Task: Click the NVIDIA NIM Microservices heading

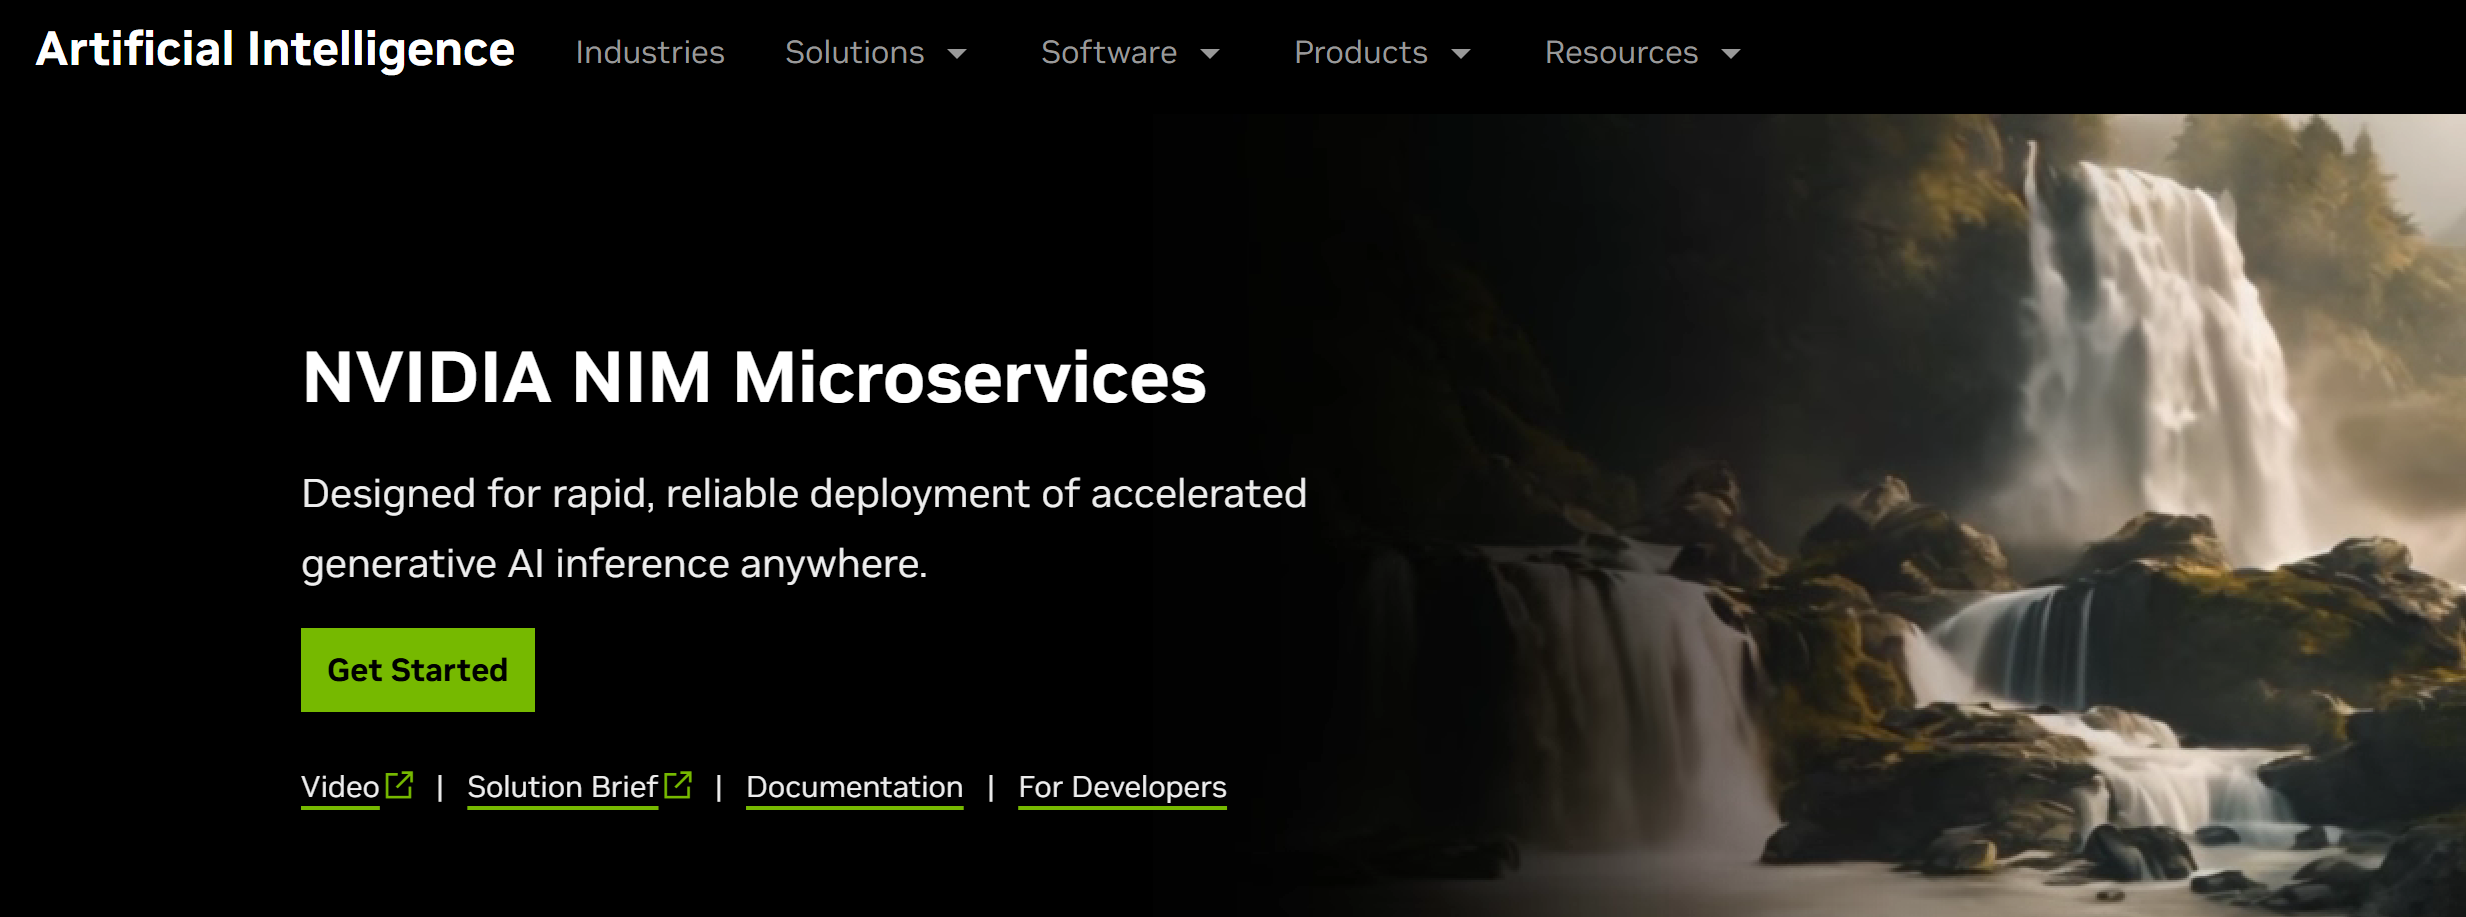Action: [x=754, y=378]
